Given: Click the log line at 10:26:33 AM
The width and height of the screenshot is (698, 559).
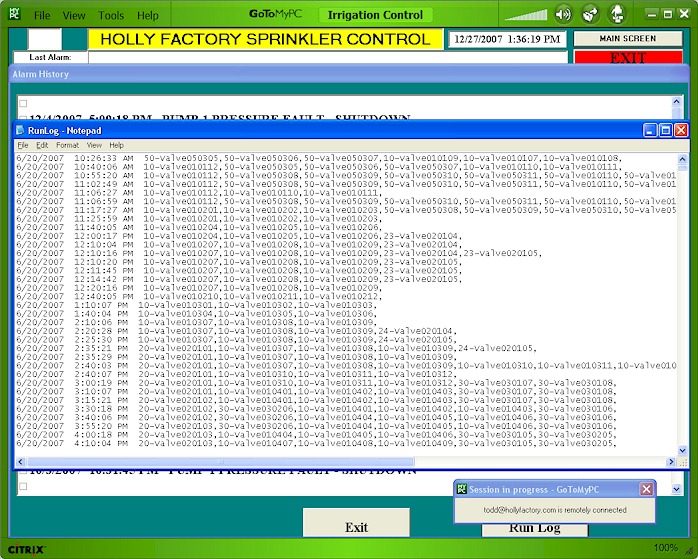Looking at the screenshot, I should [x=319, y=158].
